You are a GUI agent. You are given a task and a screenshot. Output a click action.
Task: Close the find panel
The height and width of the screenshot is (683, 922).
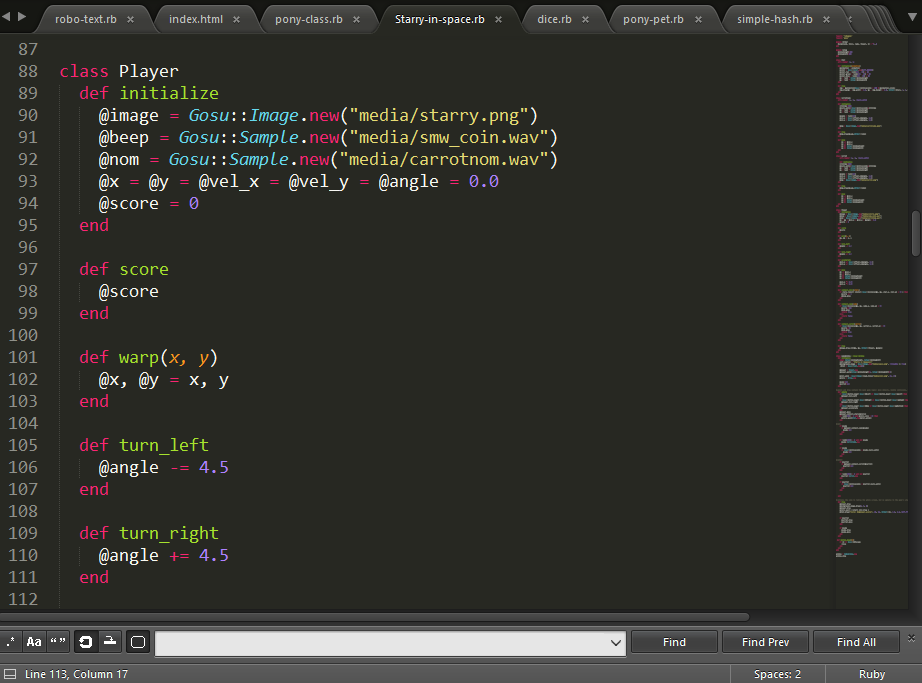pyautogui.click(x=911, y=638)
